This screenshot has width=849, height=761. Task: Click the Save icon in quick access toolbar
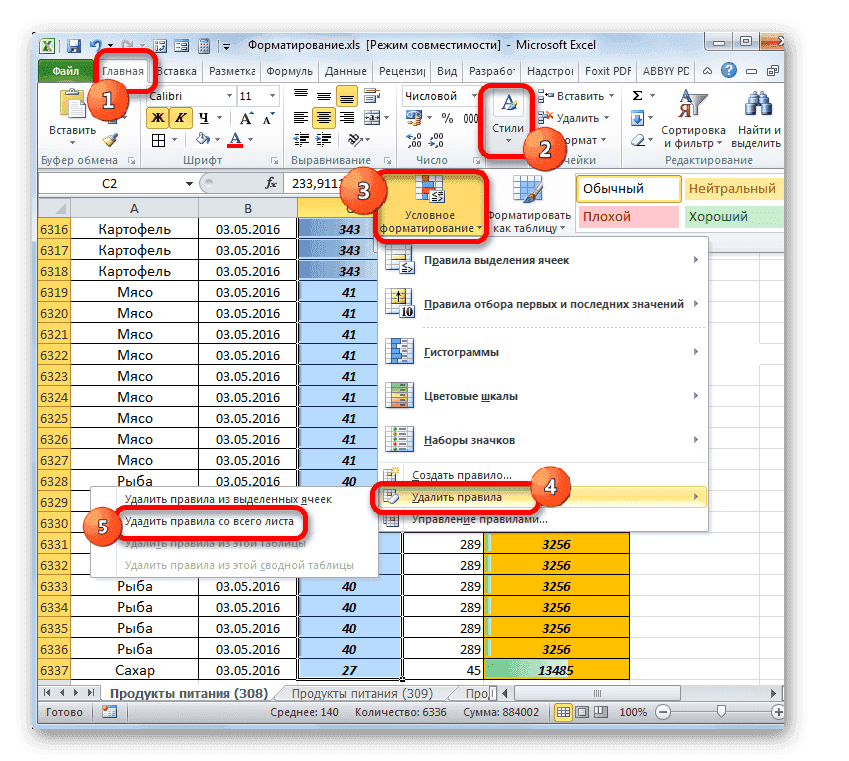(x=72, y=45)
